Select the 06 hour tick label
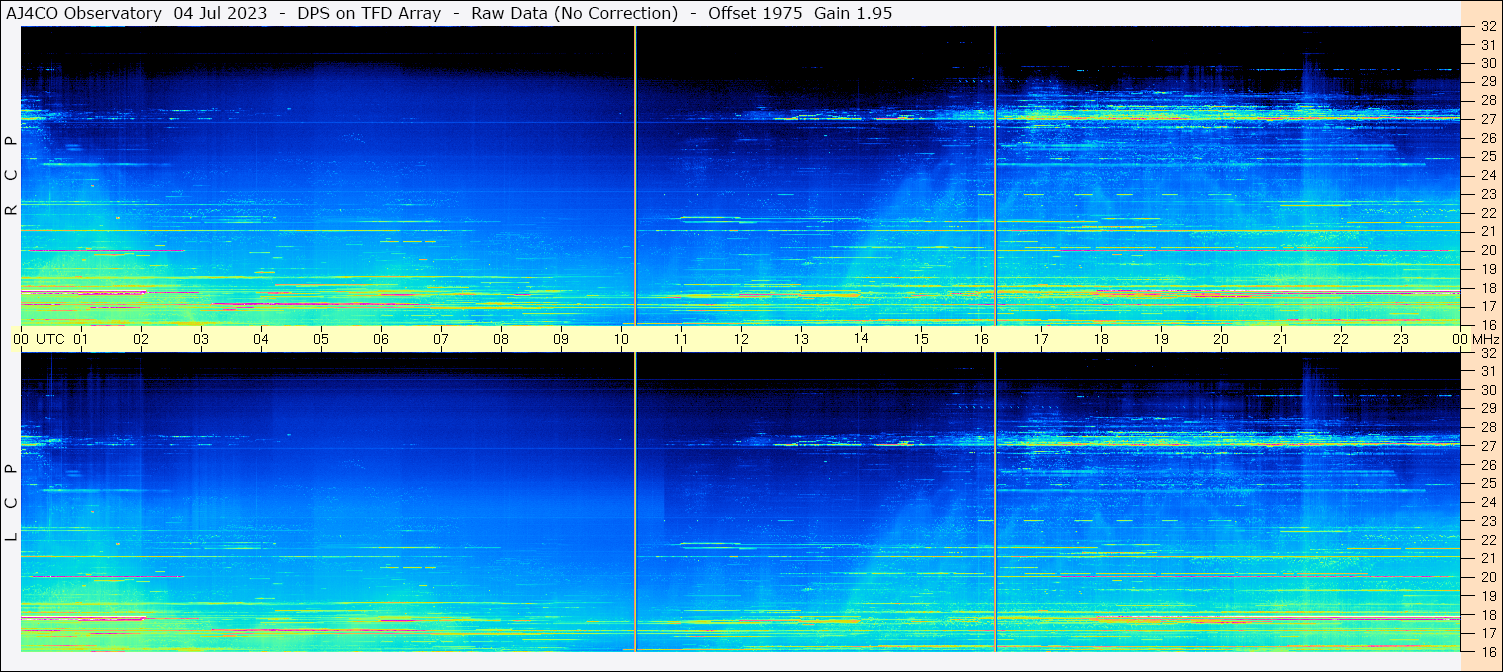 (x=381, y=339)
